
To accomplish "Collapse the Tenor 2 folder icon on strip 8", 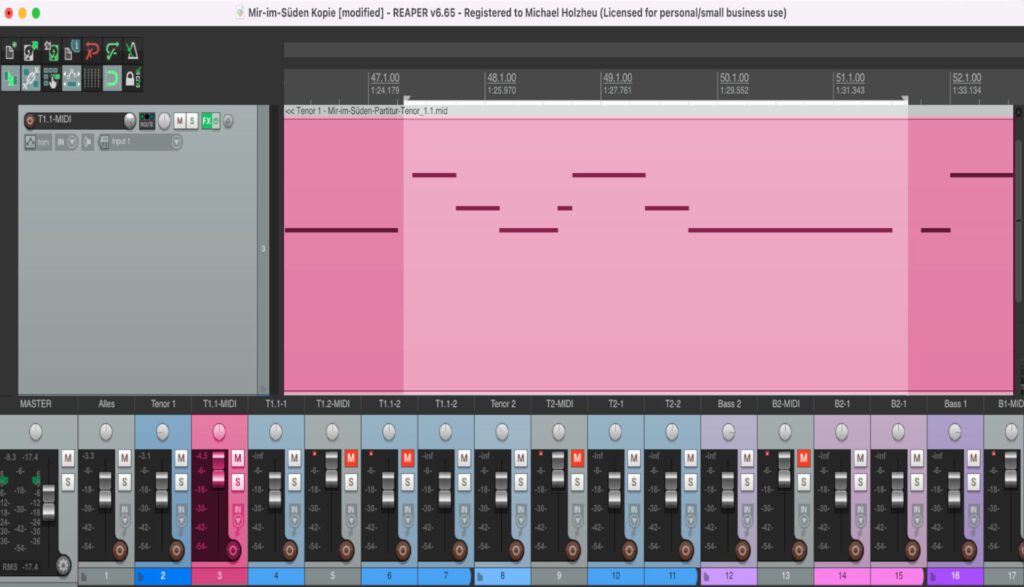I will [x=480, y=576].
